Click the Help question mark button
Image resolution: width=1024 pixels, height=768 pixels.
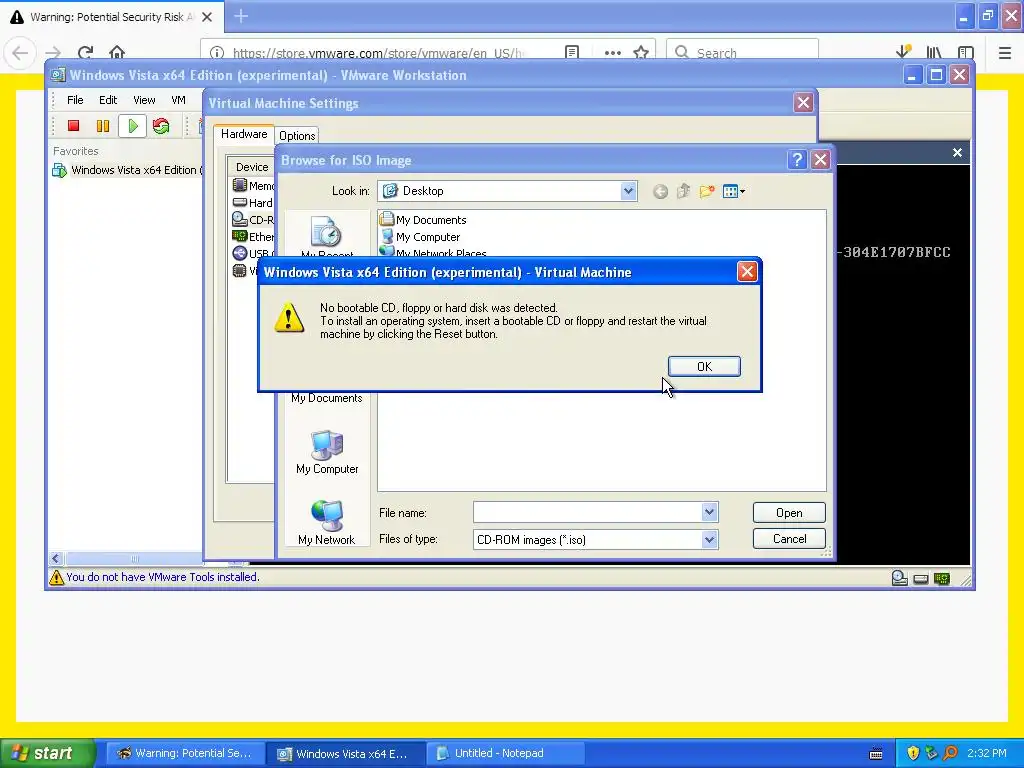[x=797, y=160]
